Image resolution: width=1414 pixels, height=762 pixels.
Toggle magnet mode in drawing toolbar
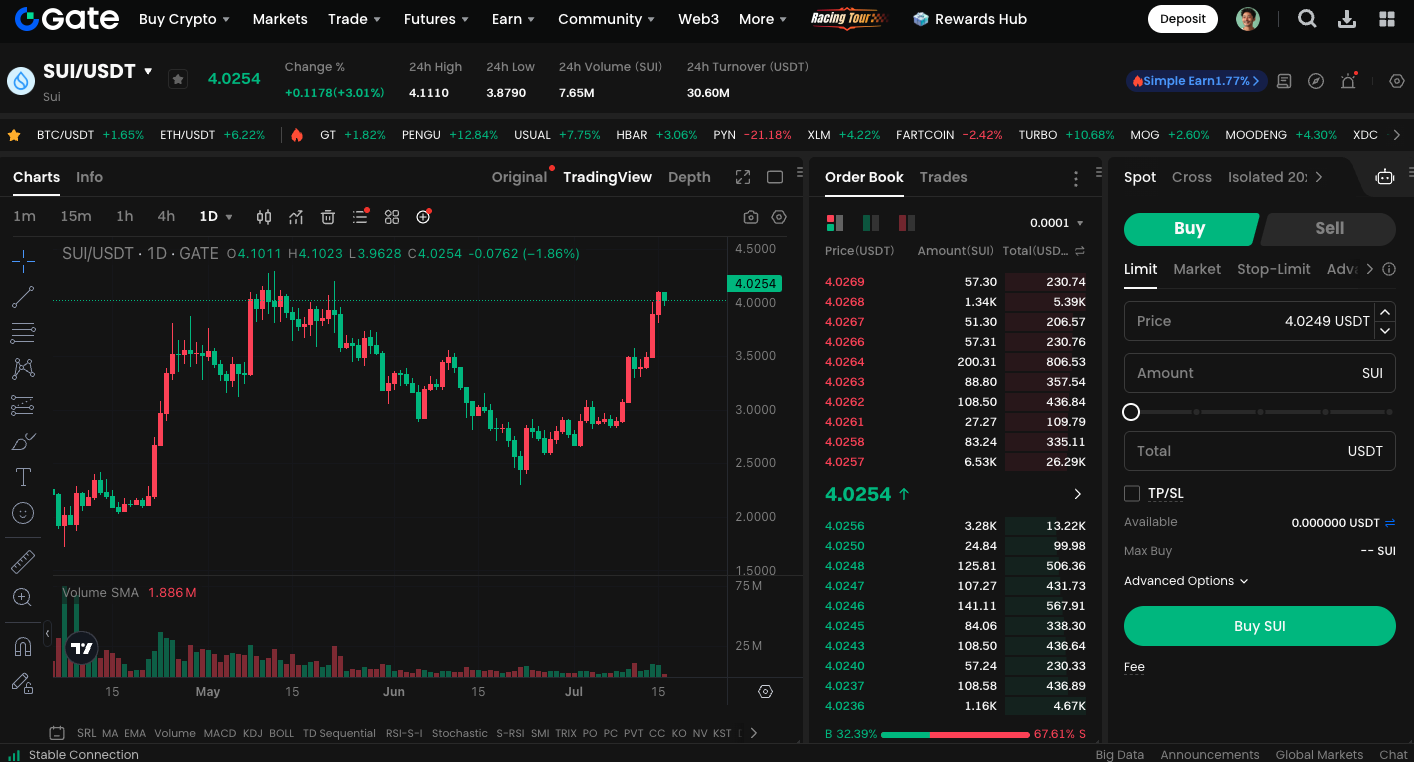(23, 647)
